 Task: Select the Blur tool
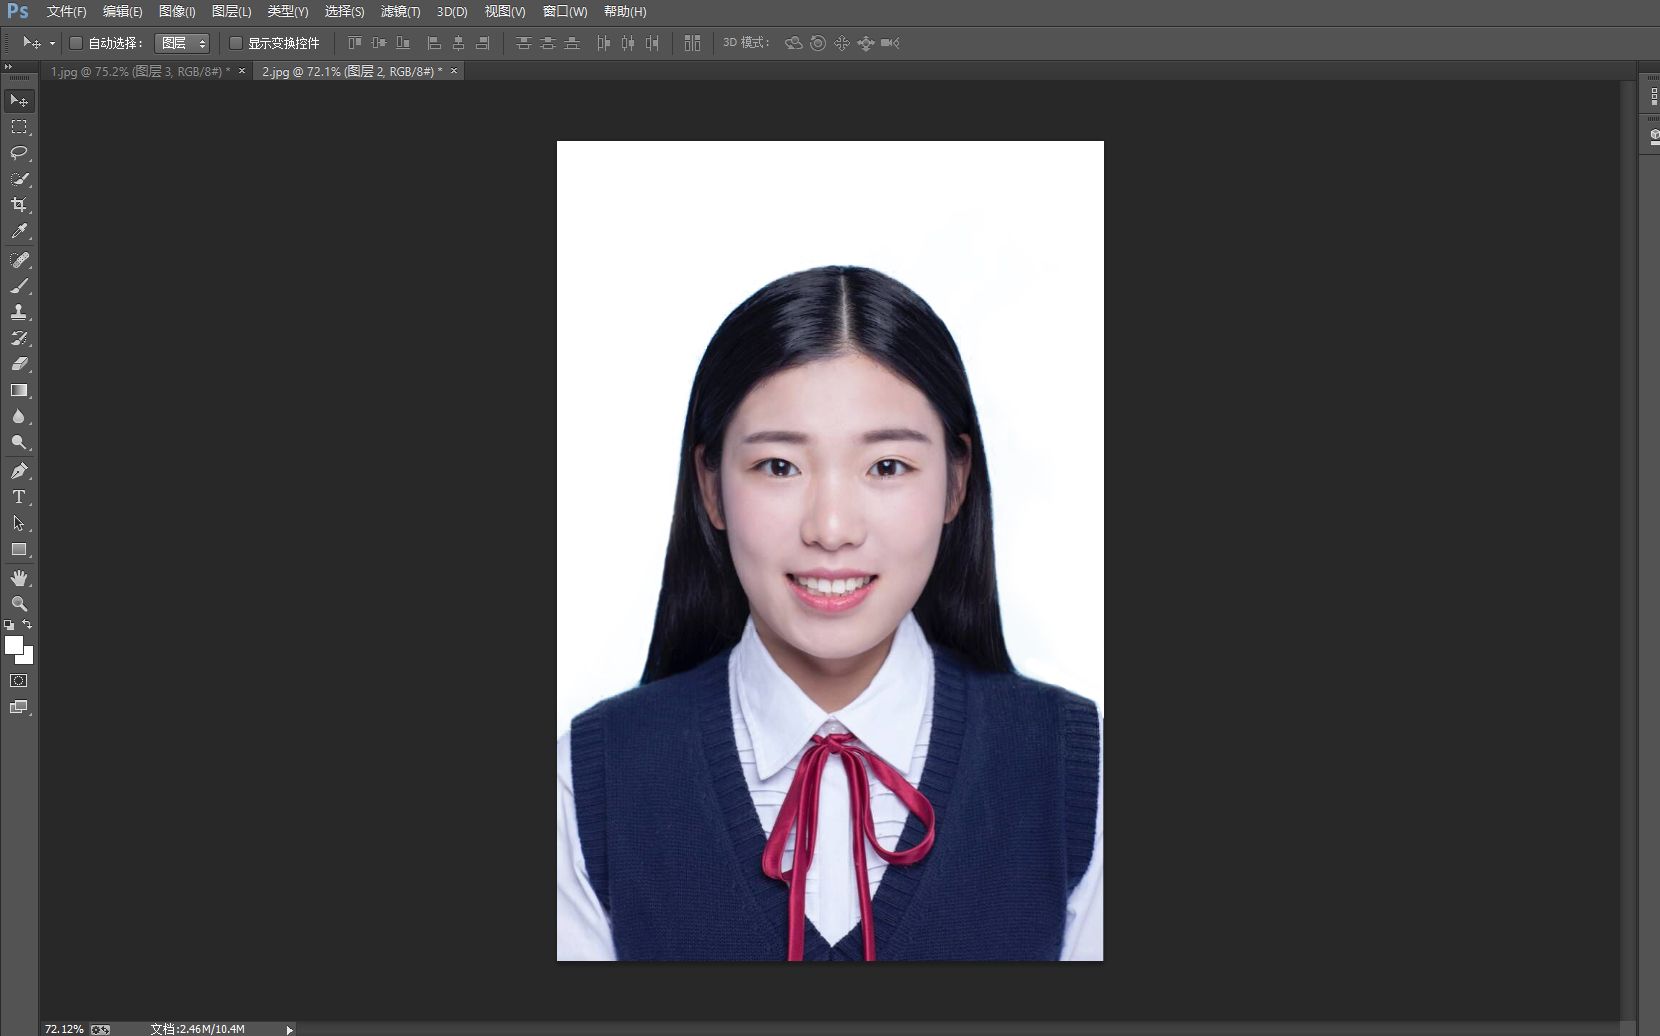(x=19, y=416)
